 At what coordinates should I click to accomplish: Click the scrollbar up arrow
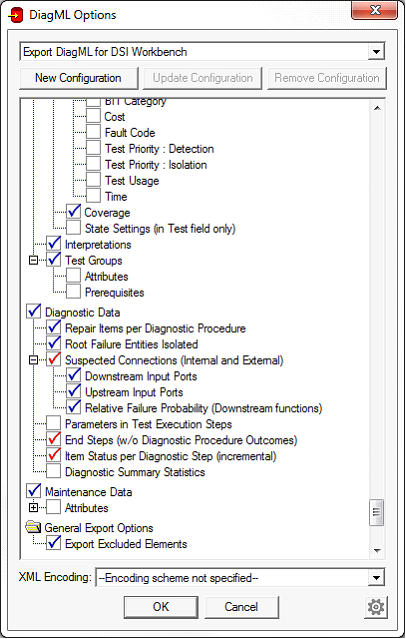[377, 108]
